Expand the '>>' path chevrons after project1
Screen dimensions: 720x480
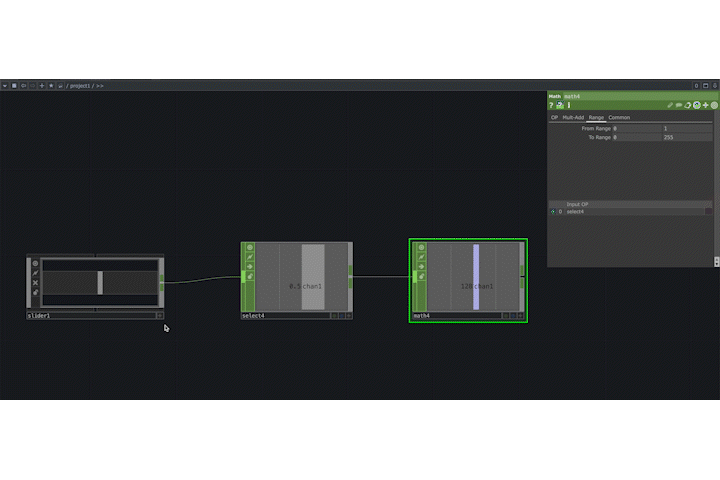coord(100,86)
